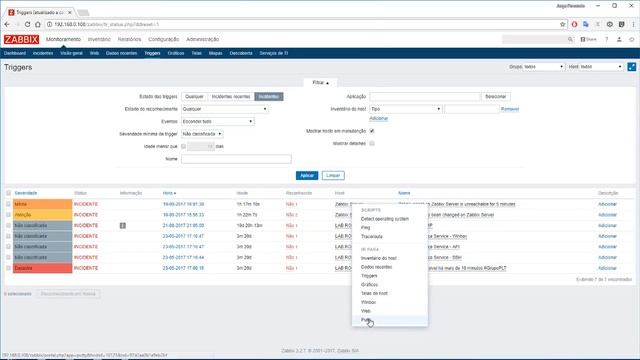This screenshot has width=640, height=360.
Task: Open the Inventário do host Tipo dropdown
Action: coord(406,109)
